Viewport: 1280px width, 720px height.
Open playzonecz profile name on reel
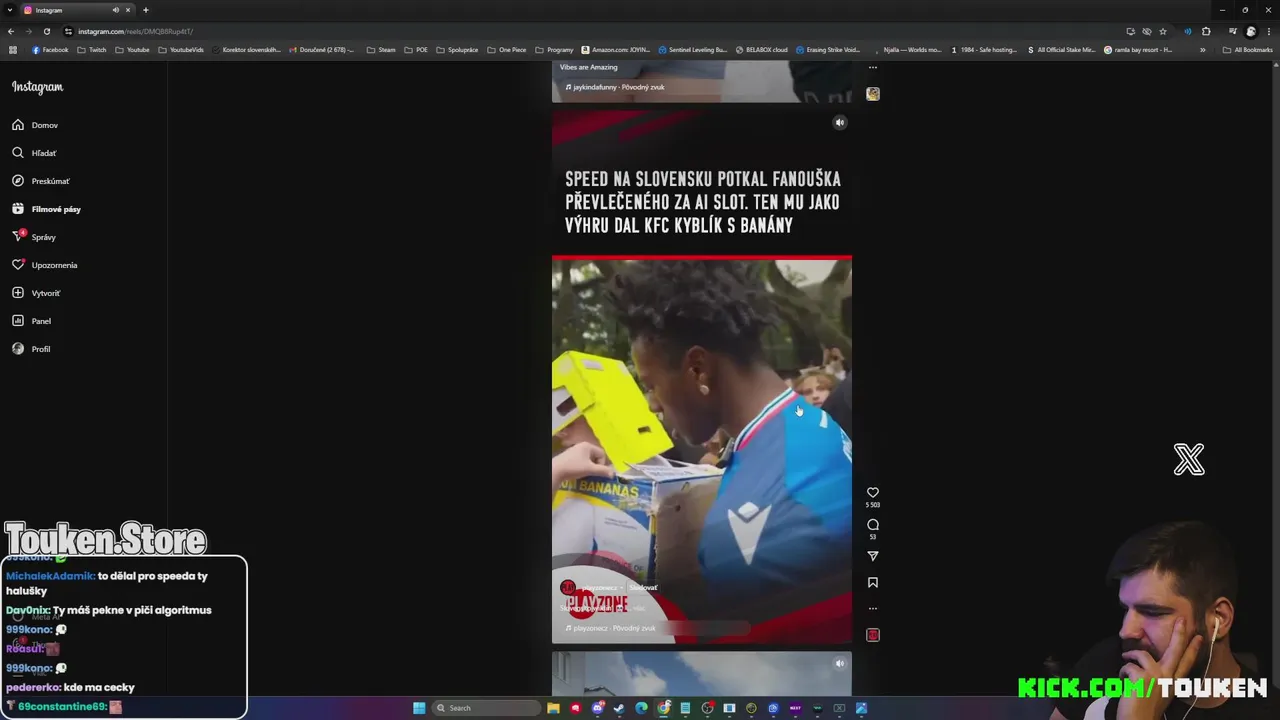[600, 588]
